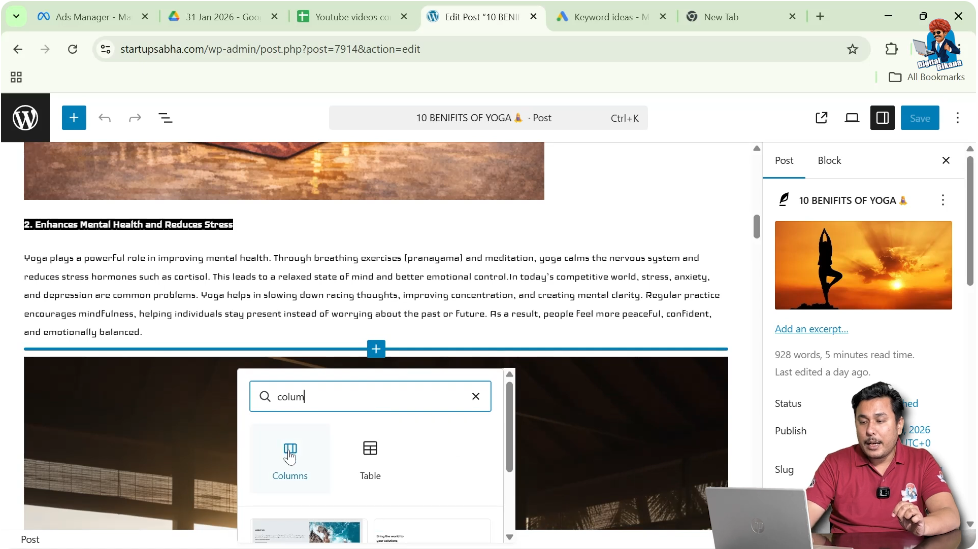
Task: Click the 928 words read time text
Action: tap(845, 354)
